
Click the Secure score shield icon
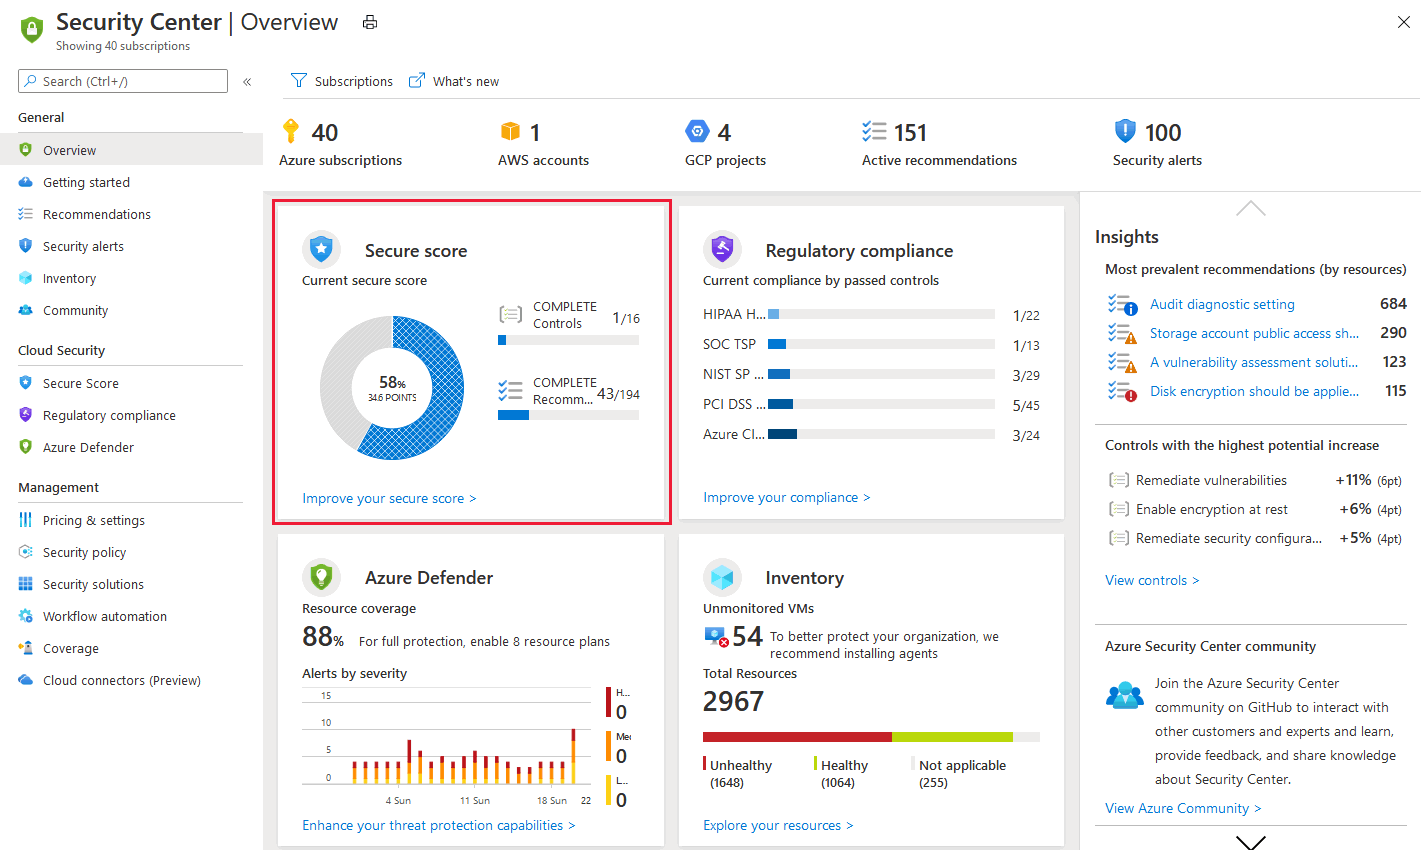(321, 250)
